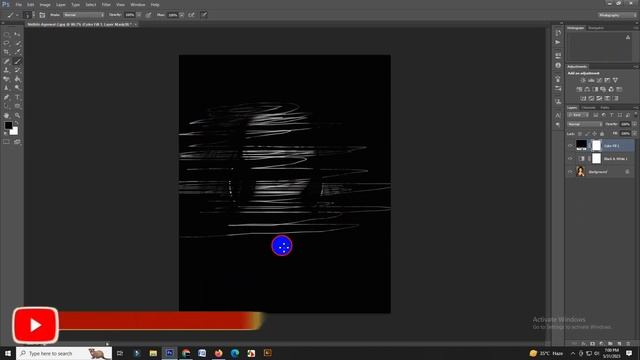Select the Clone Stamp tool
Screen dimensions: 640x360
pyautogui.click(x=7, y=70)
